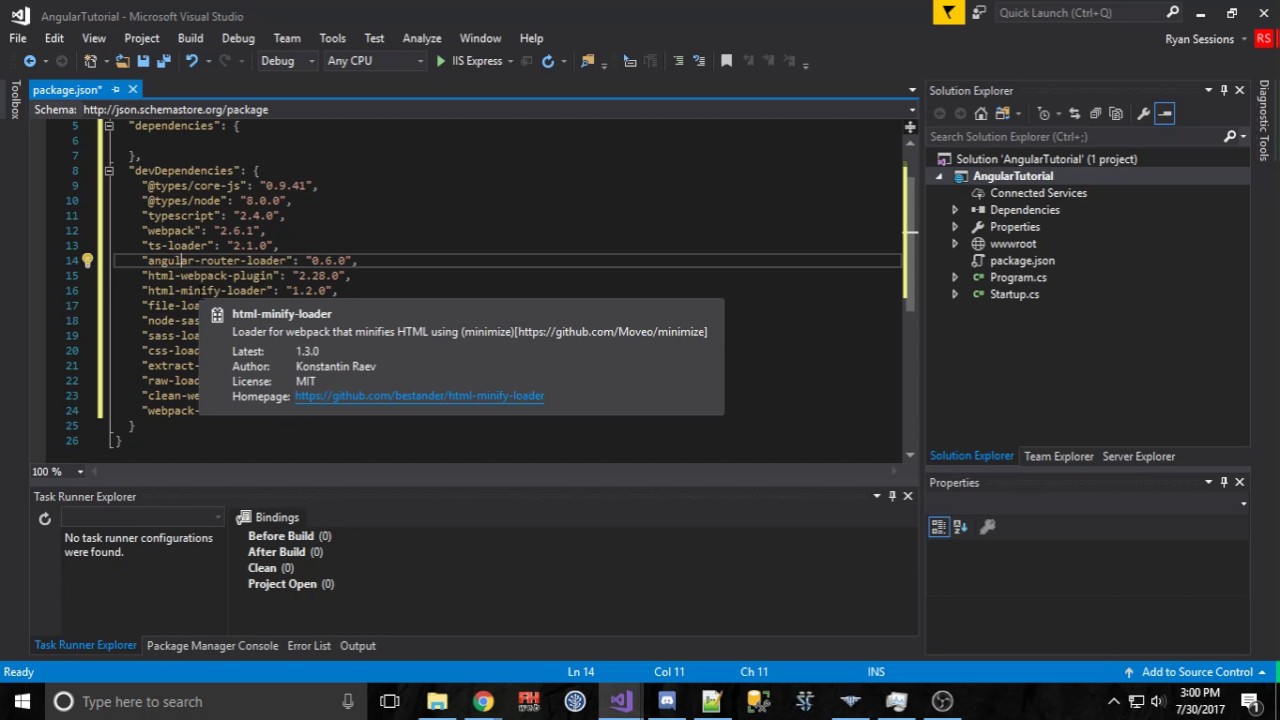Click the Open File folder icon

click(x=122, y=61)
